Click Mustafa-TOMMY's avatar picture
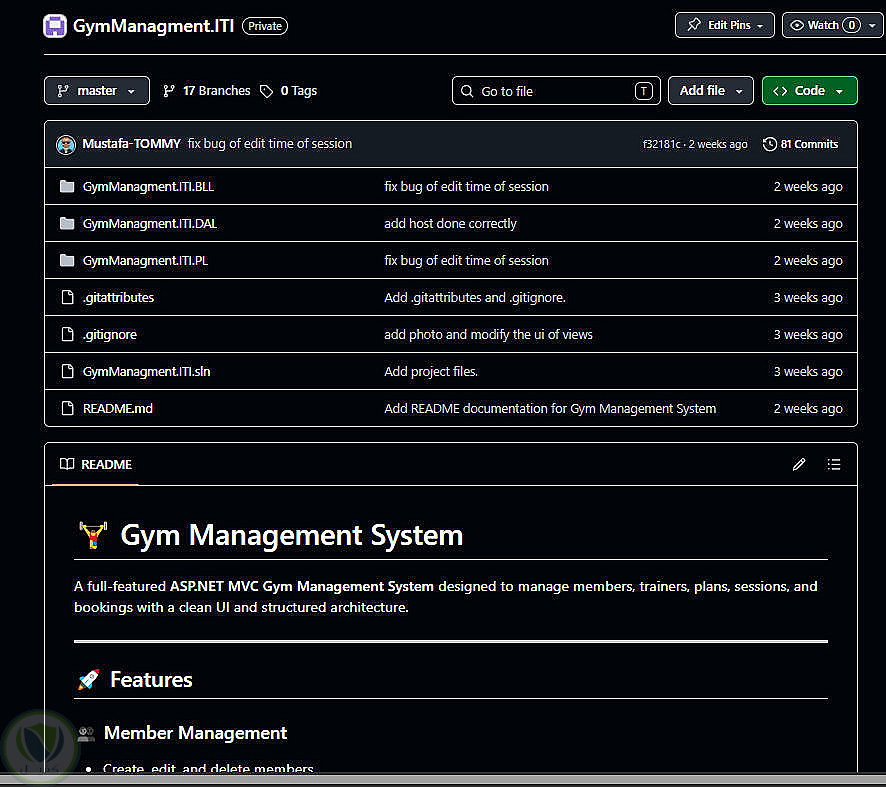This screenshot has width=886, height=787. click(x=66, y=145)
